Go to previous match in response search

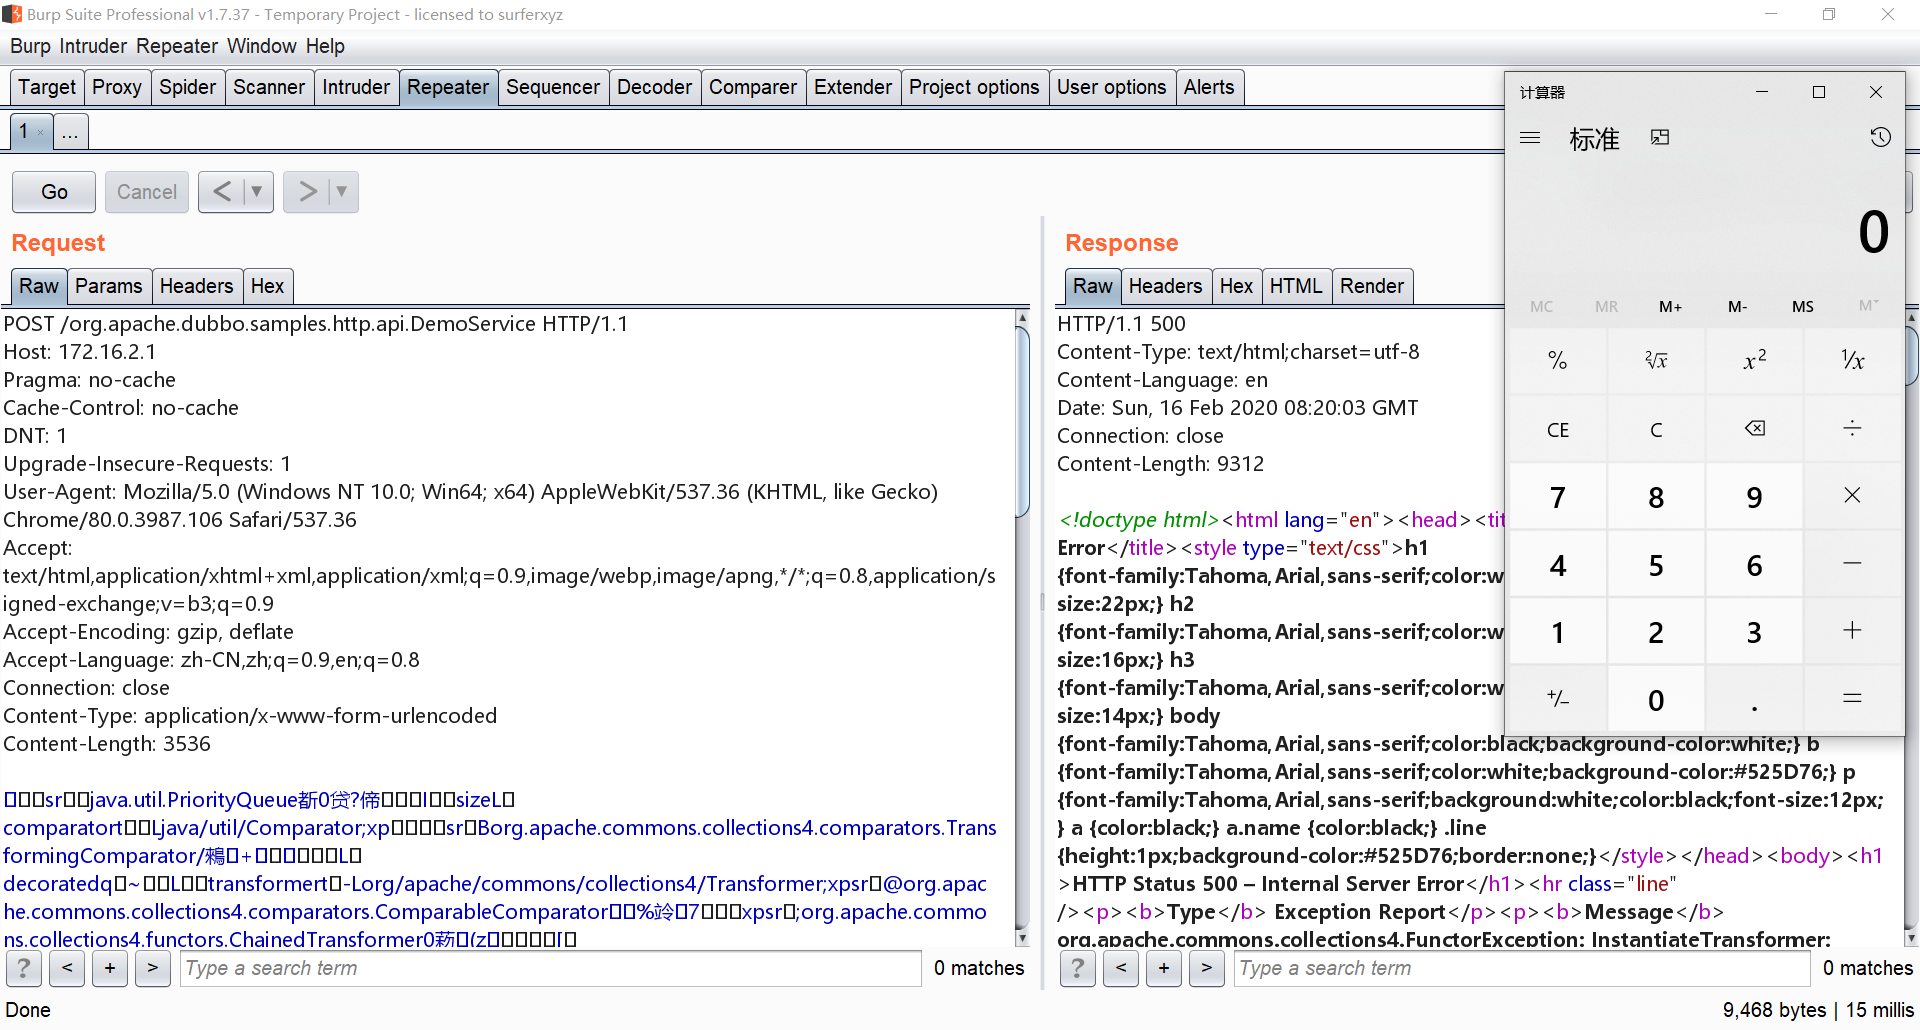coord(1121,968)
